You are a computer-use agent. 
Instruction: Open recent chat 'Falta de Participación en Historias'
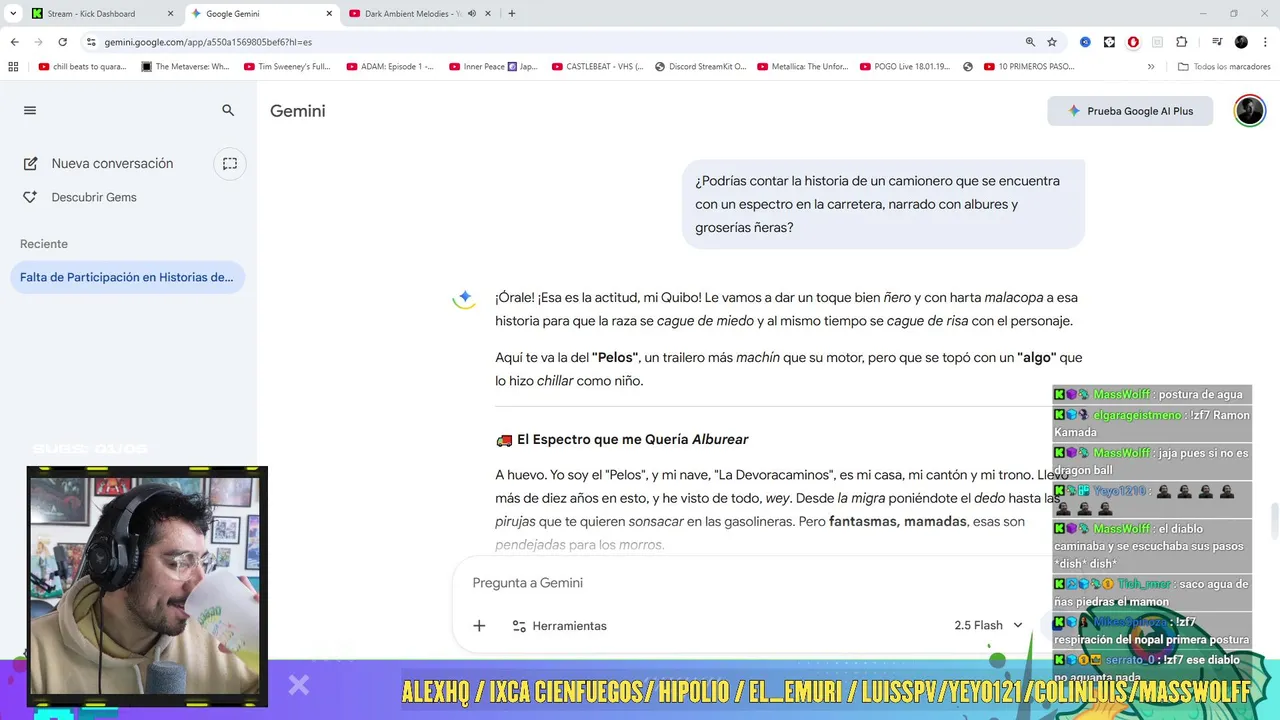pos(127,277)
